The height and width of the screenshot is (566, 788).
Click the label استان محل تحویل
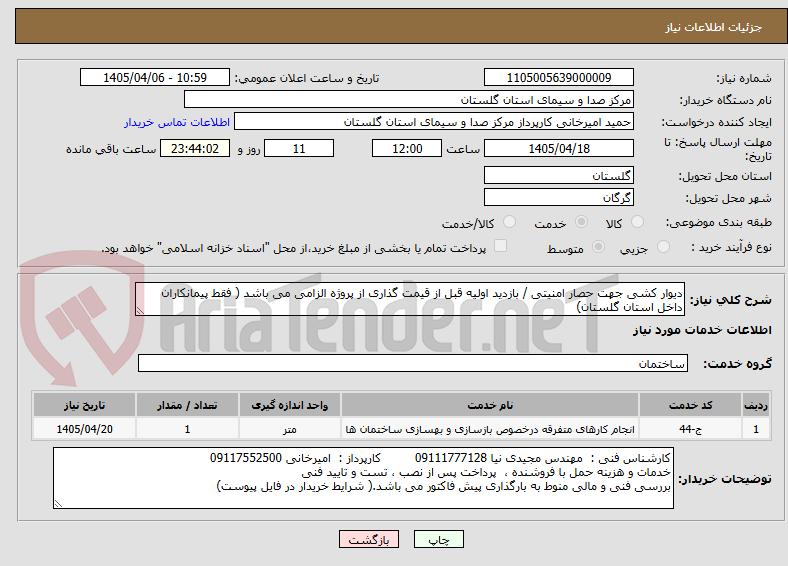pos(725,176)
